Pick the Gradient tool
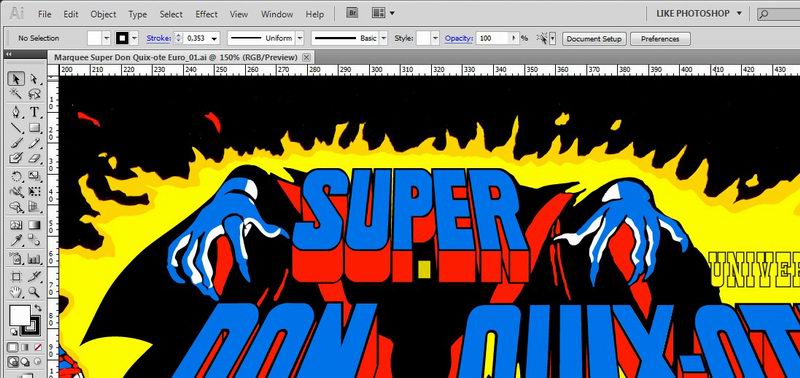The width and height of the screenshot is (800, 378). 34,224
